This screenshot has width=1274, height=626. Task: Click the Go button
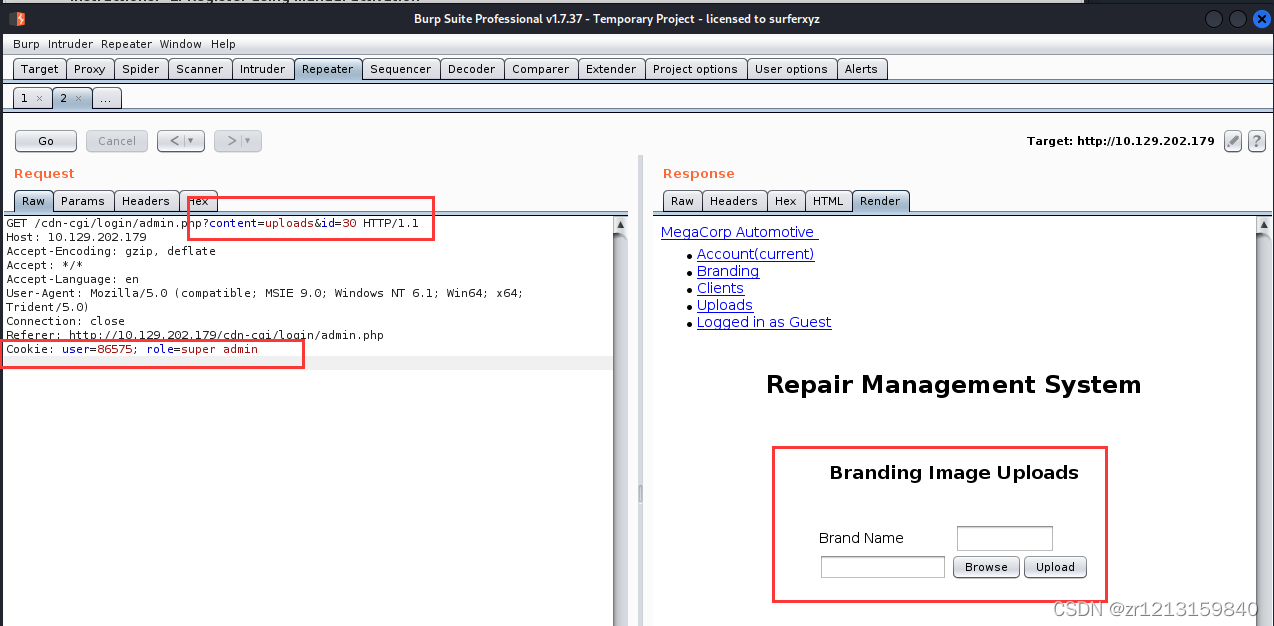[x=46, y=141]
